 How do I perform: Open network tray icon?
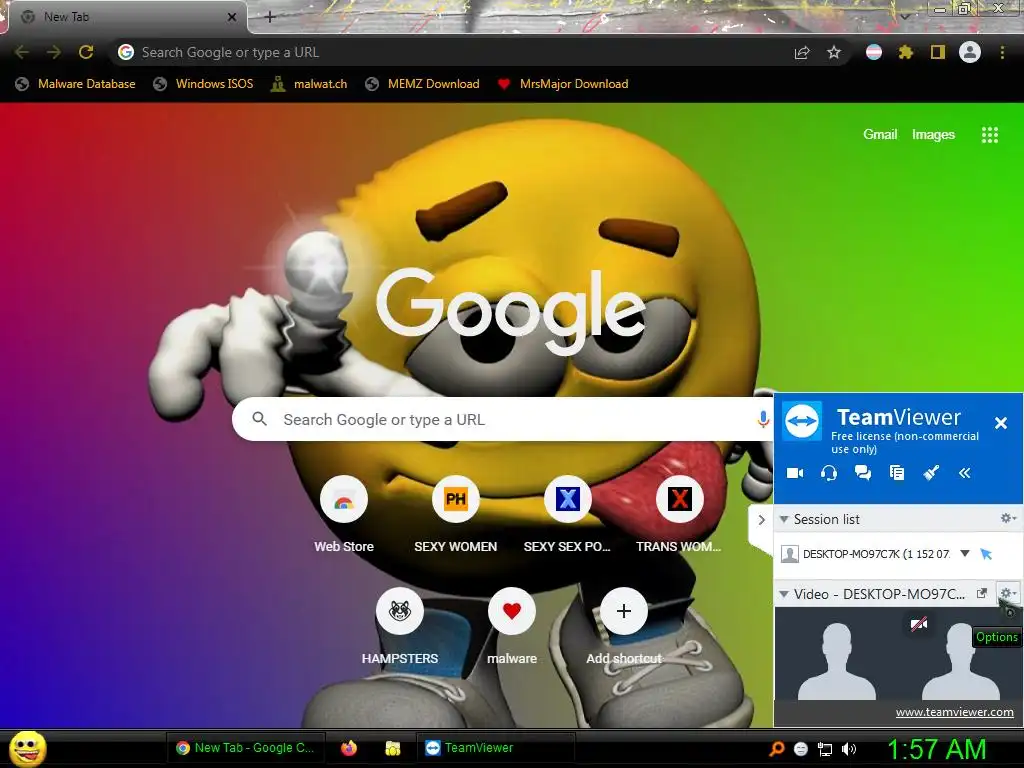825,749
